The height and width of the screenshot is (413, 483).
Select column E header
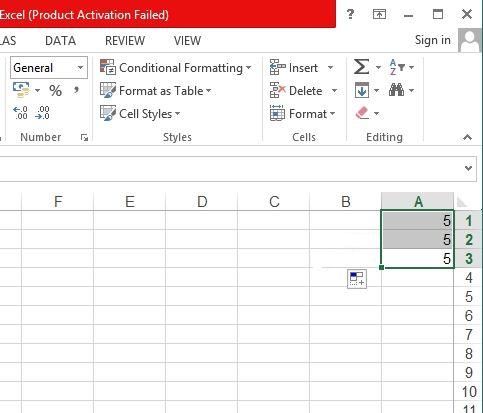pyautogui.click(x=130, y=202)
